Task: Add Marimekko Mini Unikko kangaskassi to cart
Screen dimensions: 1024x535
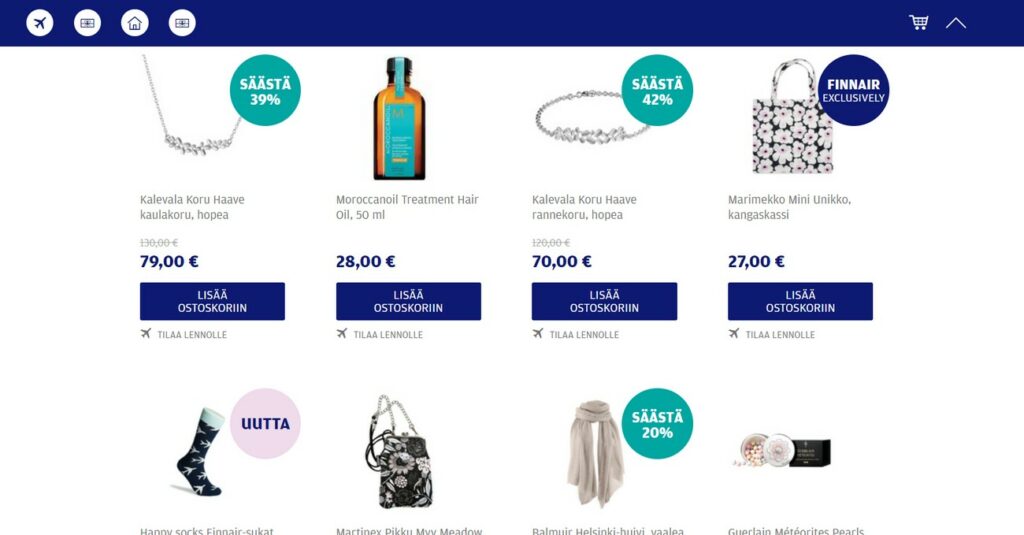Action: pos(800,301)
